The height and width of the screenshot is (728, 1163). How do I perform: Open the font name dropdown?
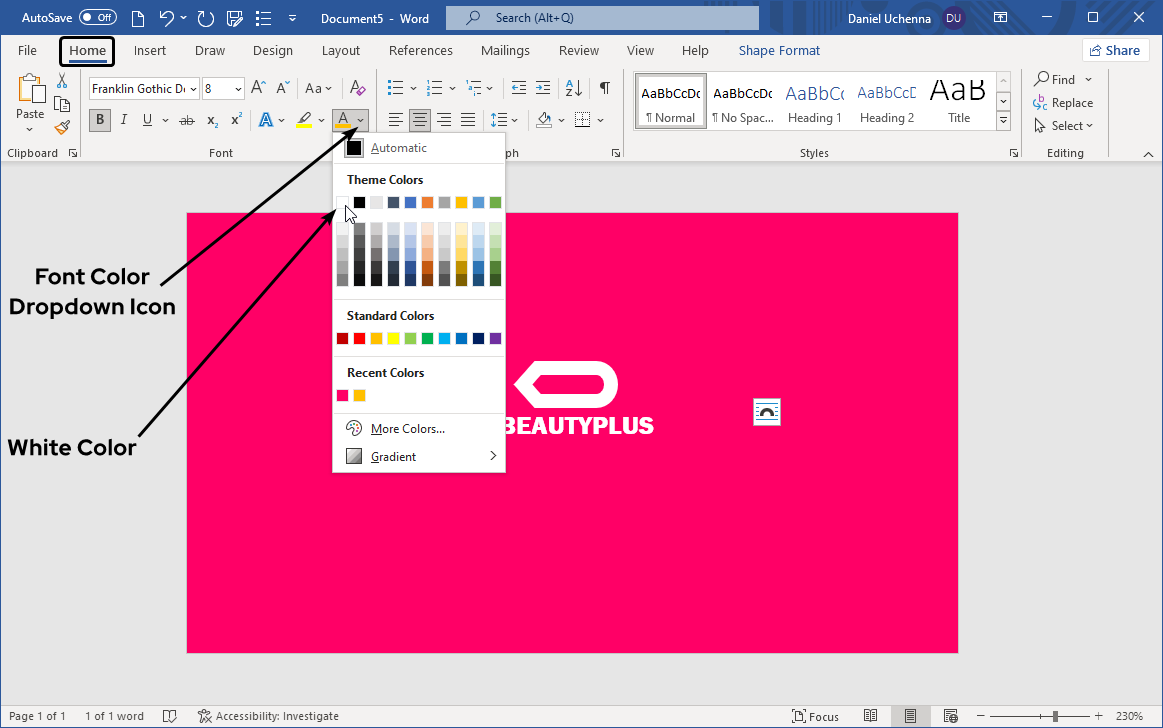point(193,89)
